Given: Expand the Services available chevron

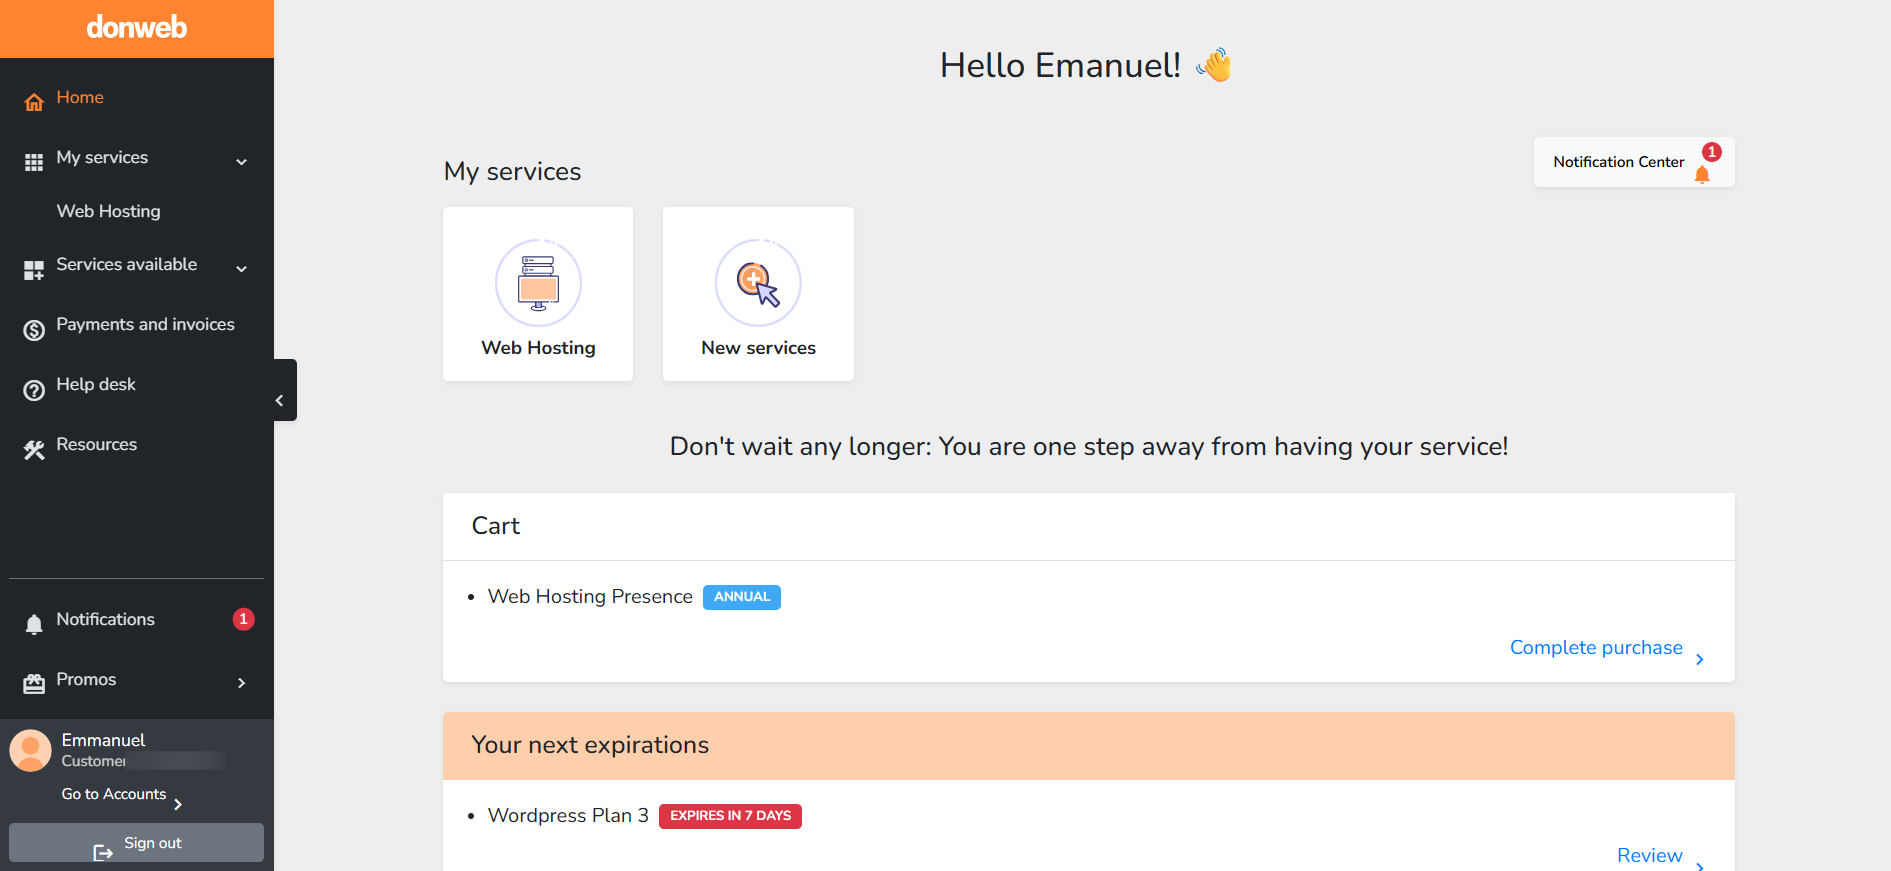Looking at the screenshot, I should point(241,269).
